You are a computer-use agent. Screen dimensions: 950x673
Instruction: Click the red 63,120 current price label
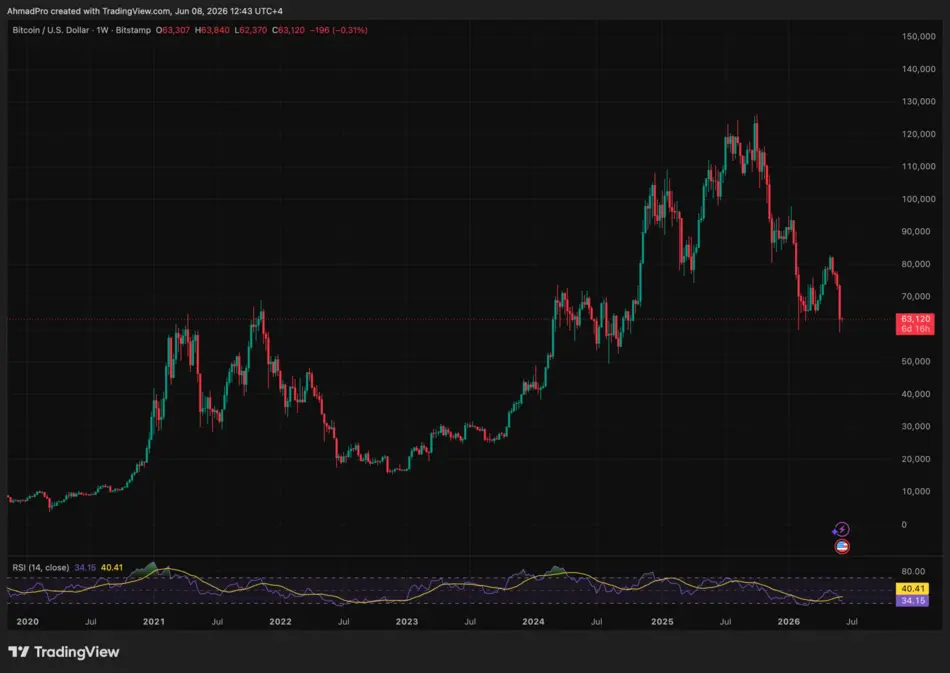915,323
